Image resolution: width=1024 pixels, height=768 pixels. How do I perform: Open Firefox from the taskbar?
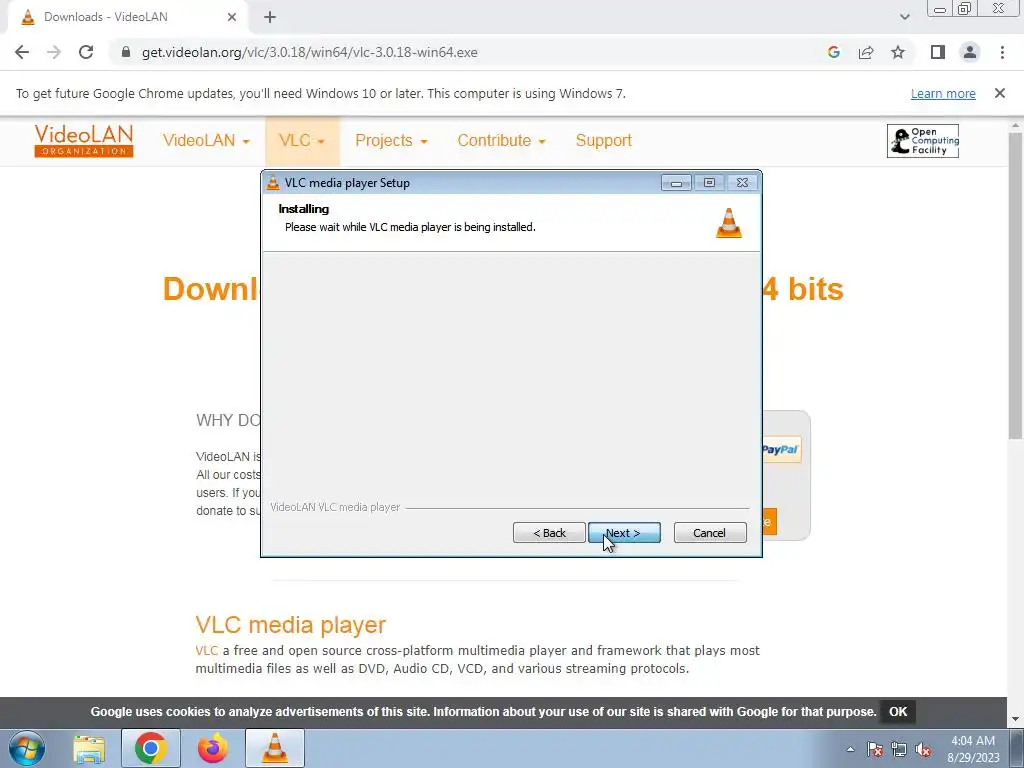tap(213, 748)
